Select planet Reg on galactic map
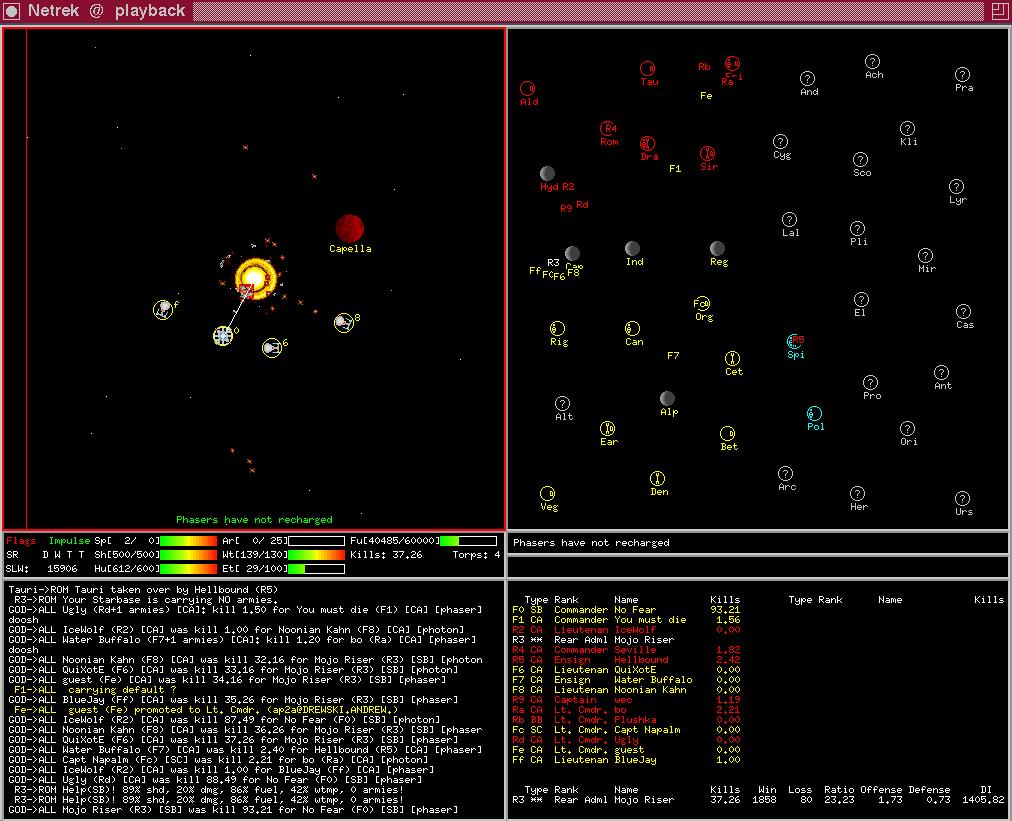The height and width of the screenshot is (821, 1012). tap(717, 248)
